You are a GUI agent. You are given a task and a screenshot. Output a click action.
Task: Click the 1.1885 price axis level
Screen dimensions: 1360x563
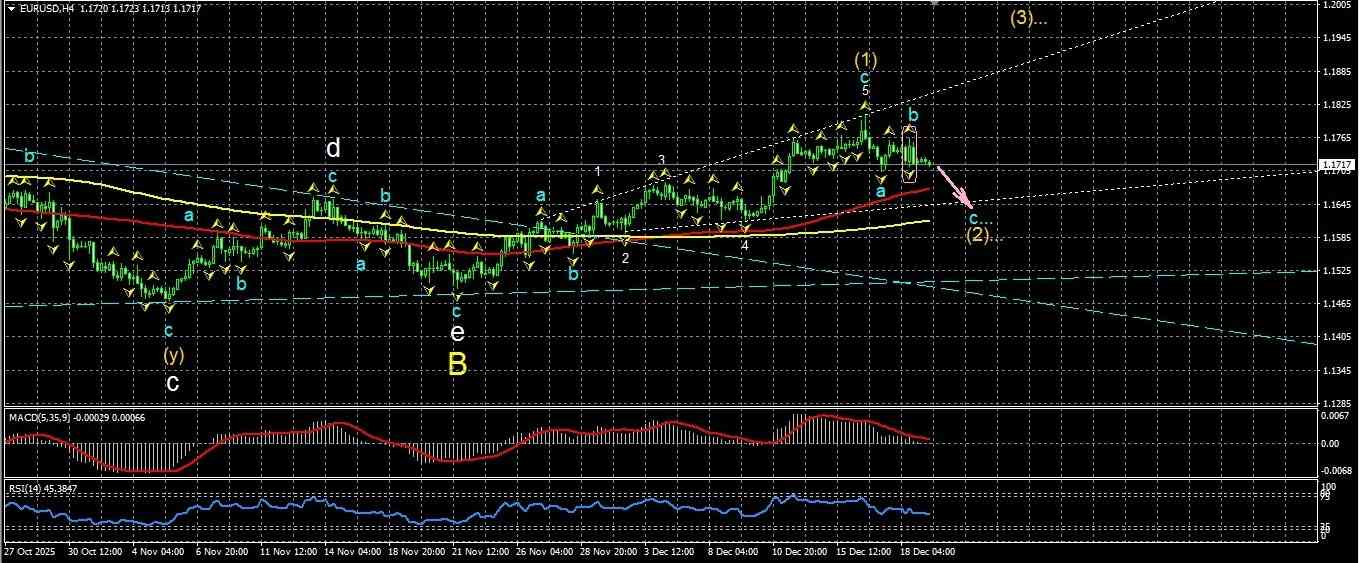point(1339,72)
